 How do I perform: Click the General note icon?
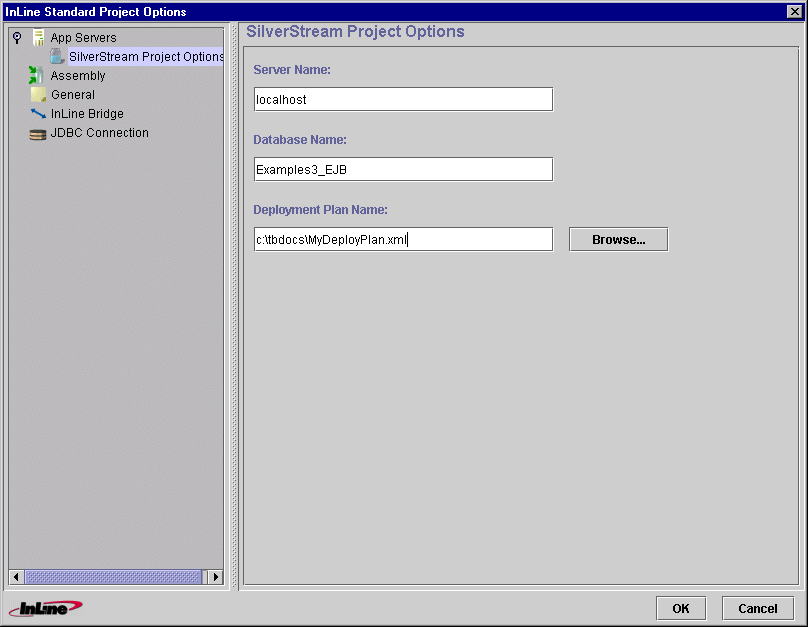38,94
